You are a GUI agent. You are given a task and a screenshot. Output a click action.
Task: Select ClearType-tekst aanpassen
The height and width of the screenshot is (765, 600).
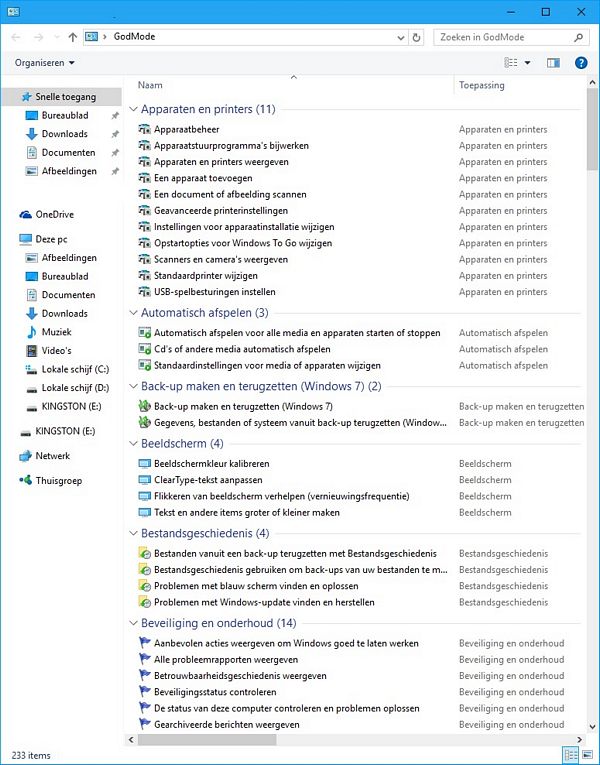point(208,480)
